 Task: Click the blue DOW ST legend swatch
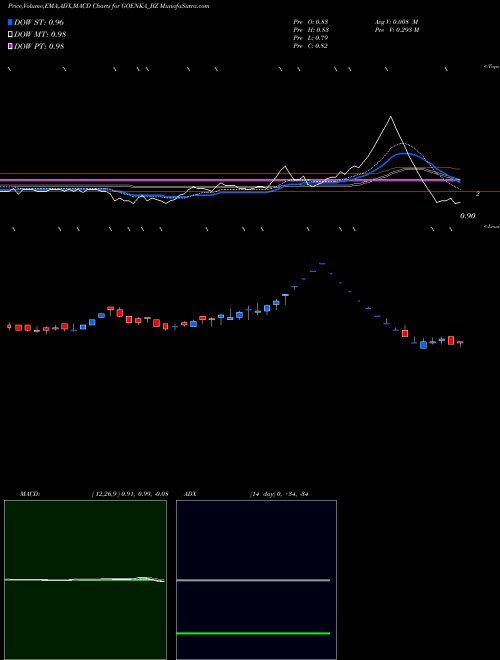[x=11, y=22]
